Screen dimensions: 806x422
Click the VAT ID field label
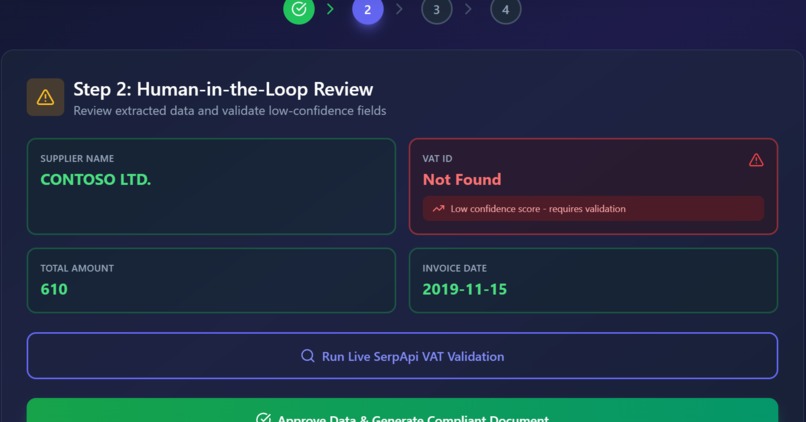pyautogui.click(x=437, y=158)
